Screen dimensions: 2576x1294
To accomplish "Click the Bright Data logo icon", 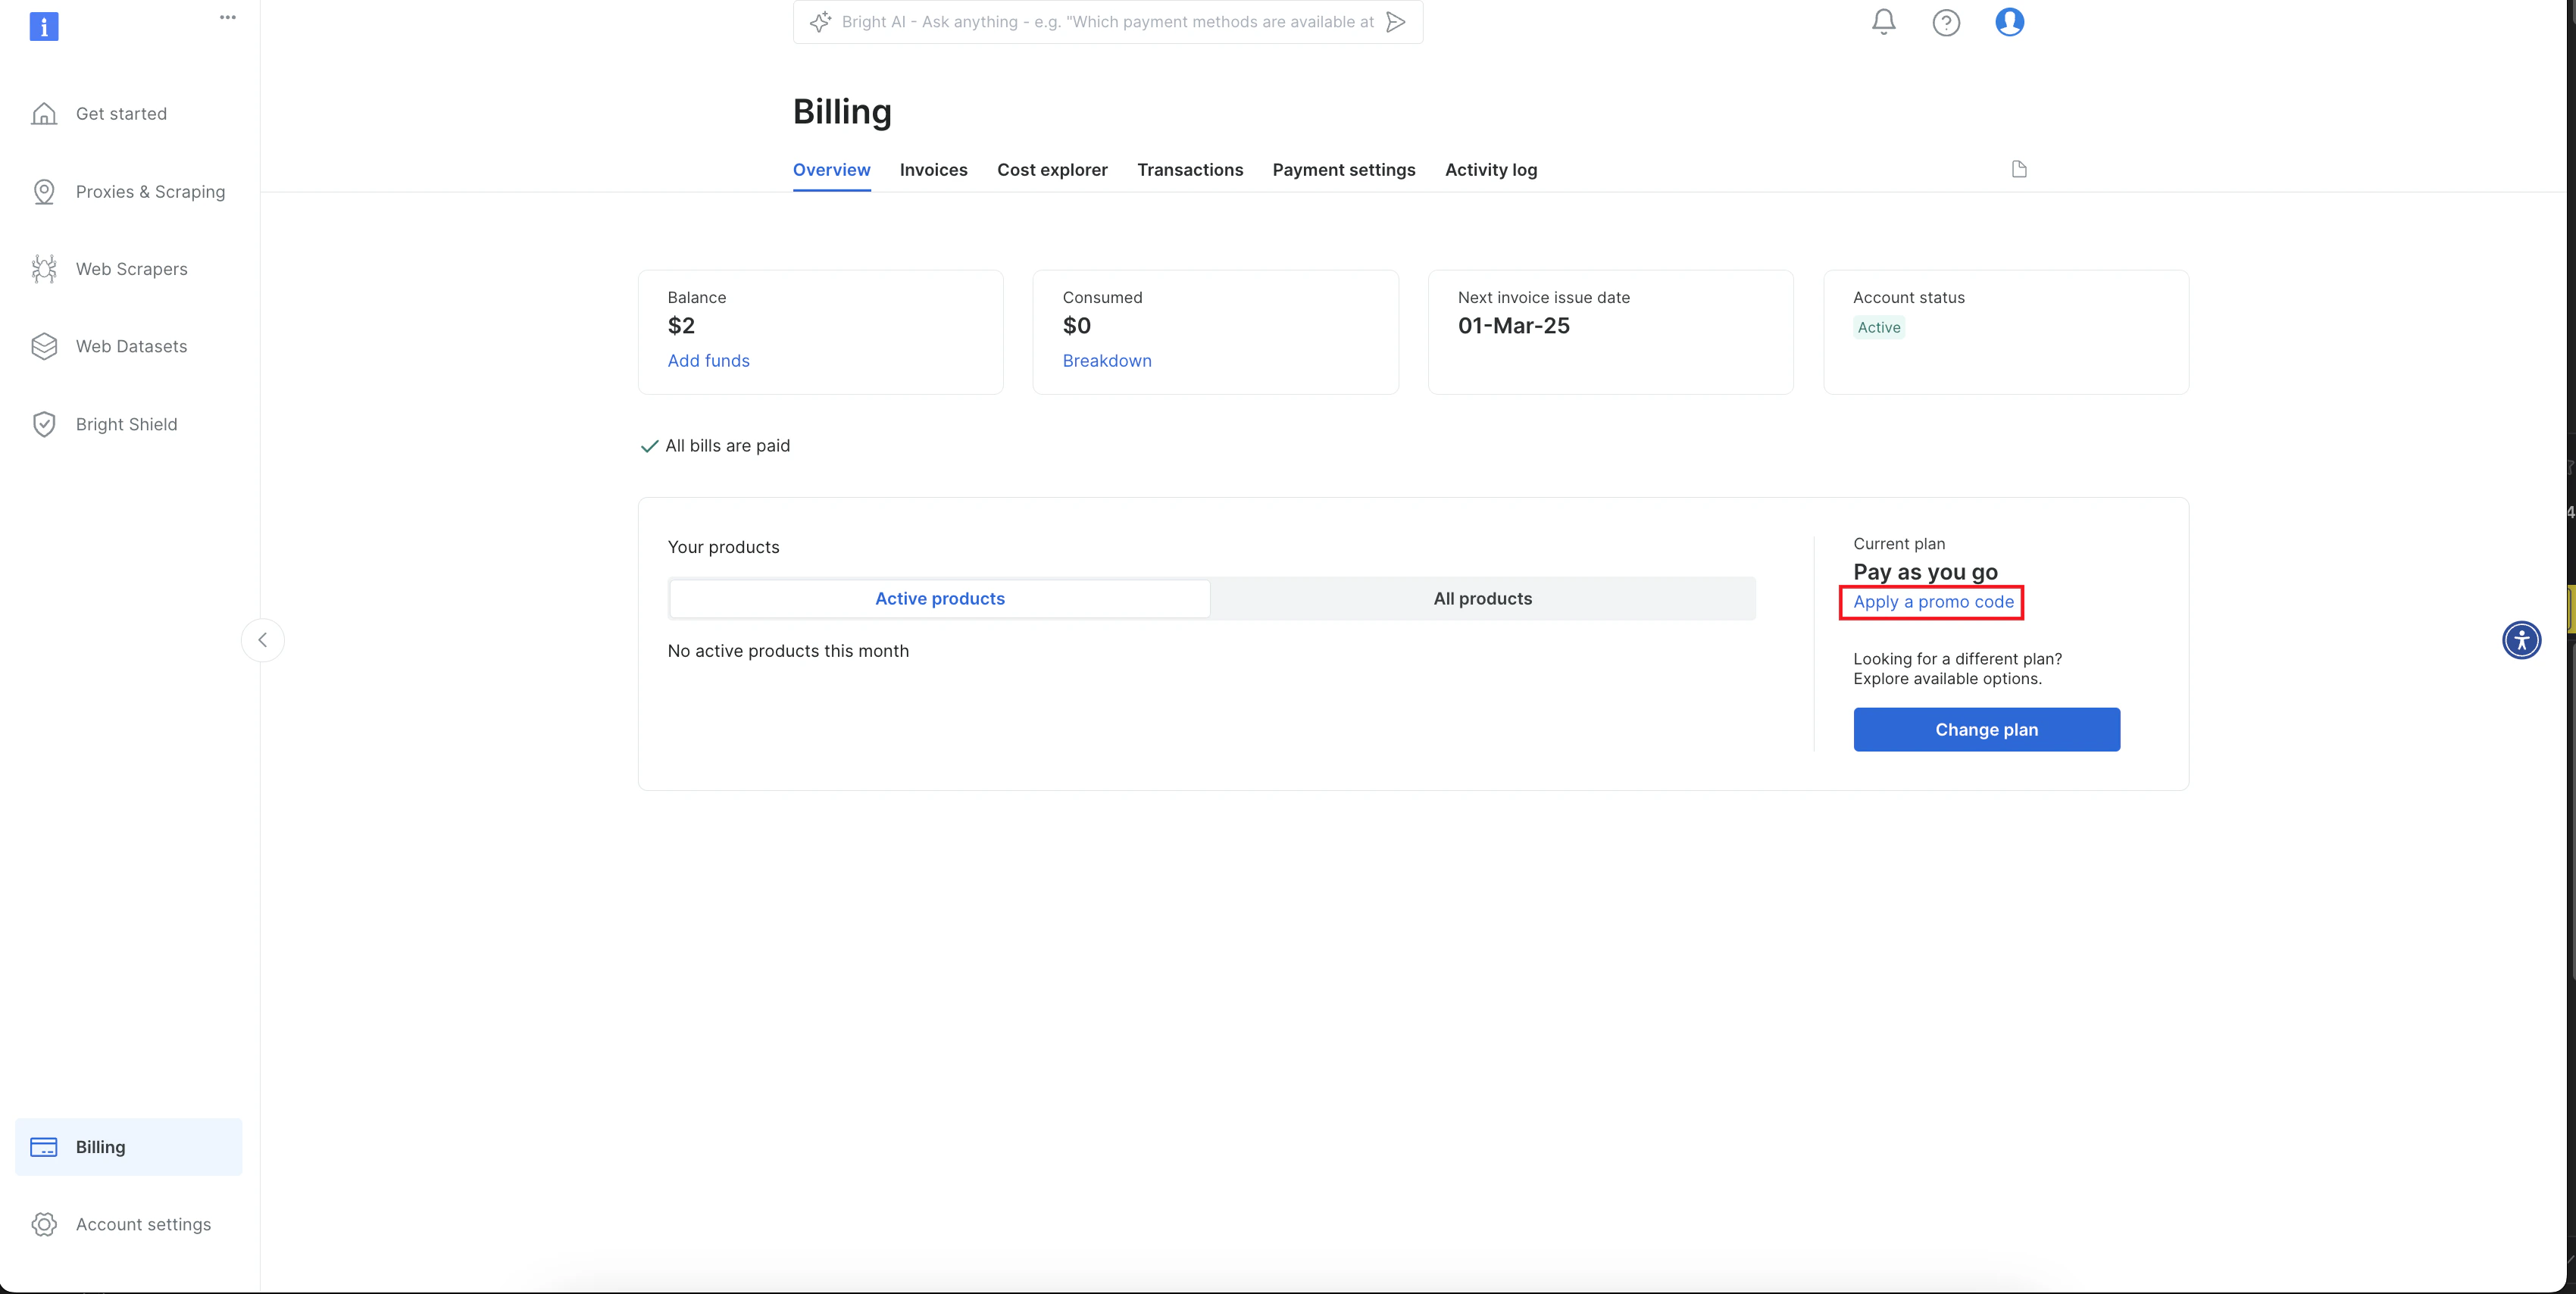I will 44,26.
